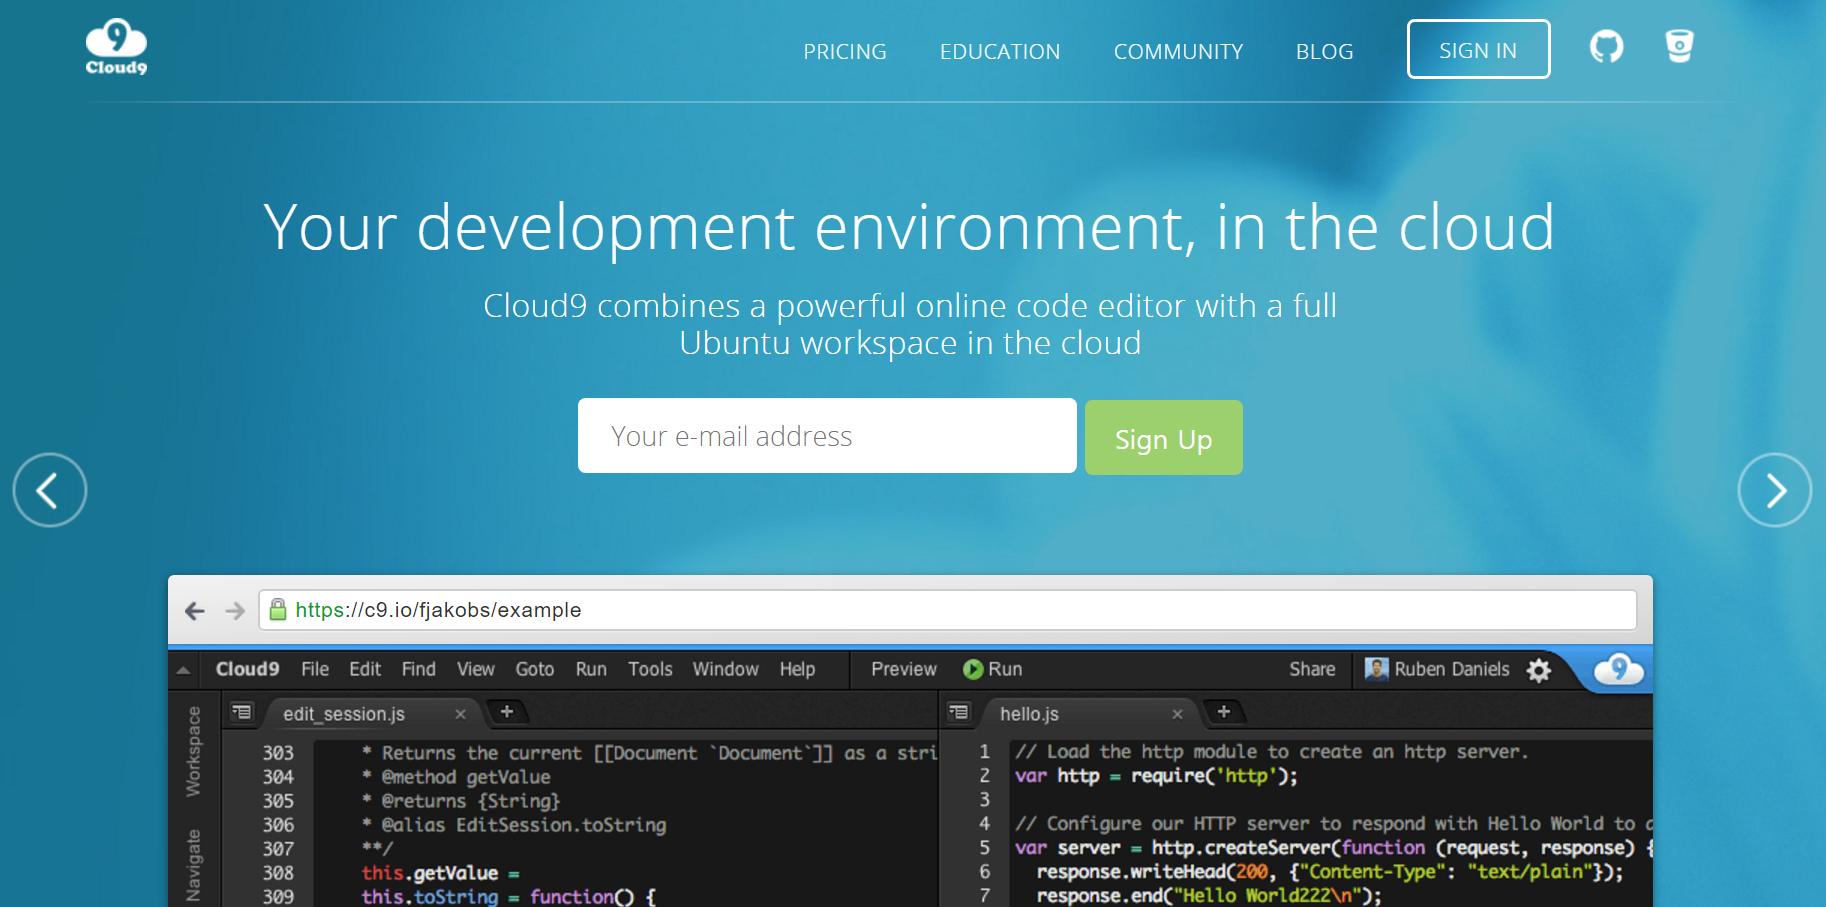
Task: Collapse the IDE menu bar arrow
Action: tap(183, 670)
